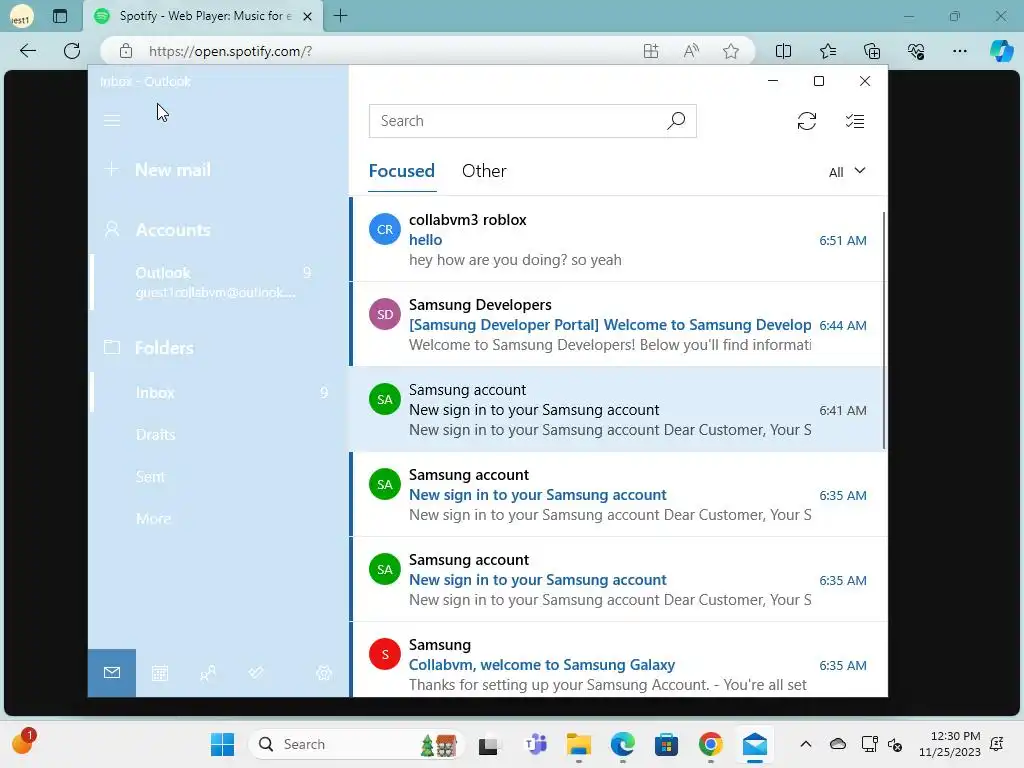
Task: Add Spotify page to favorites star
Action: pyautogui.click(x=731, y=51)
